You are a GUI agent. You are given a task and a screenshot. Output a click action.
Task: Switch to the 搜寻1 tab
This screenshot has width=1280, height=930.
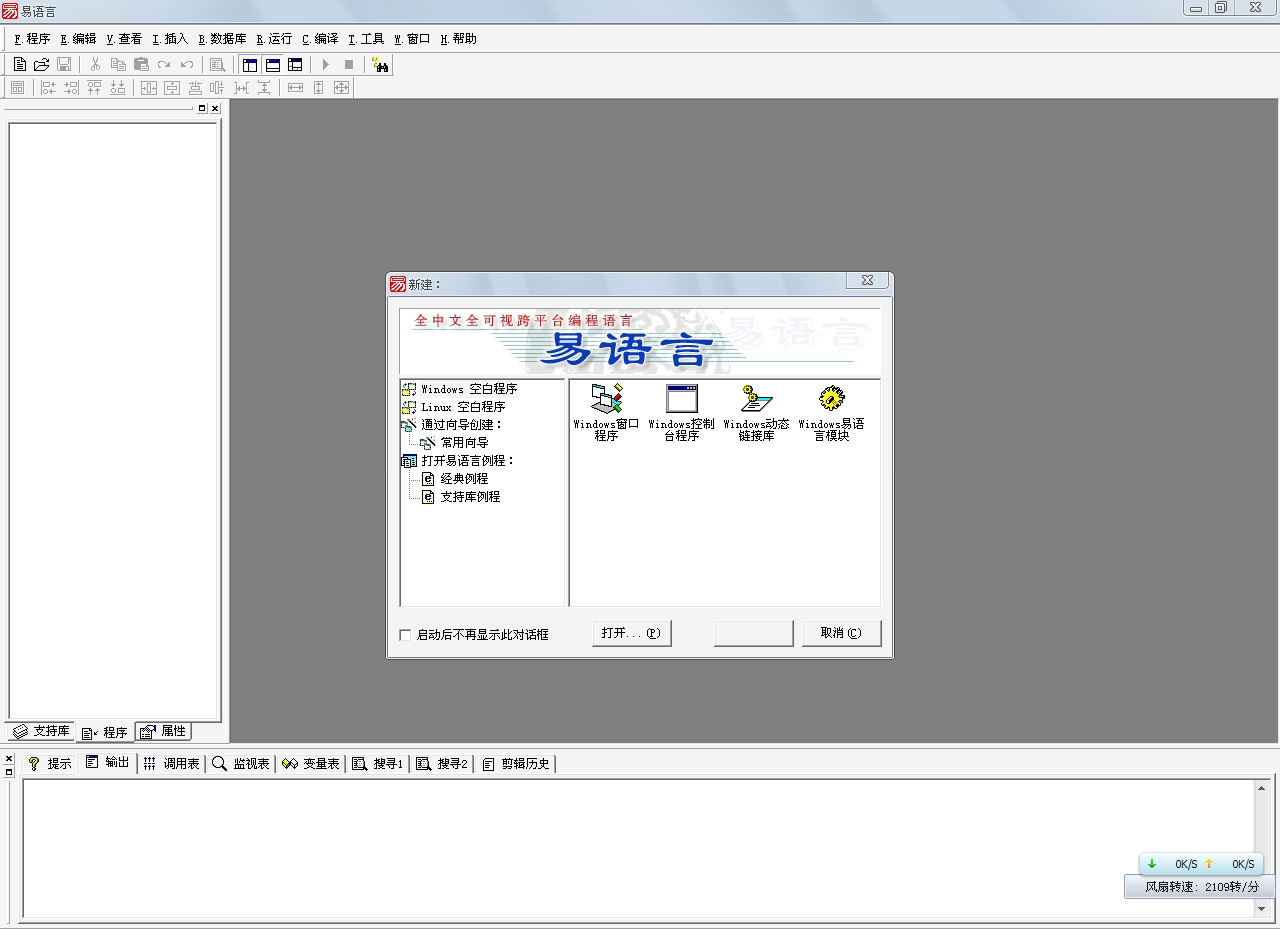tap(378, 763)
